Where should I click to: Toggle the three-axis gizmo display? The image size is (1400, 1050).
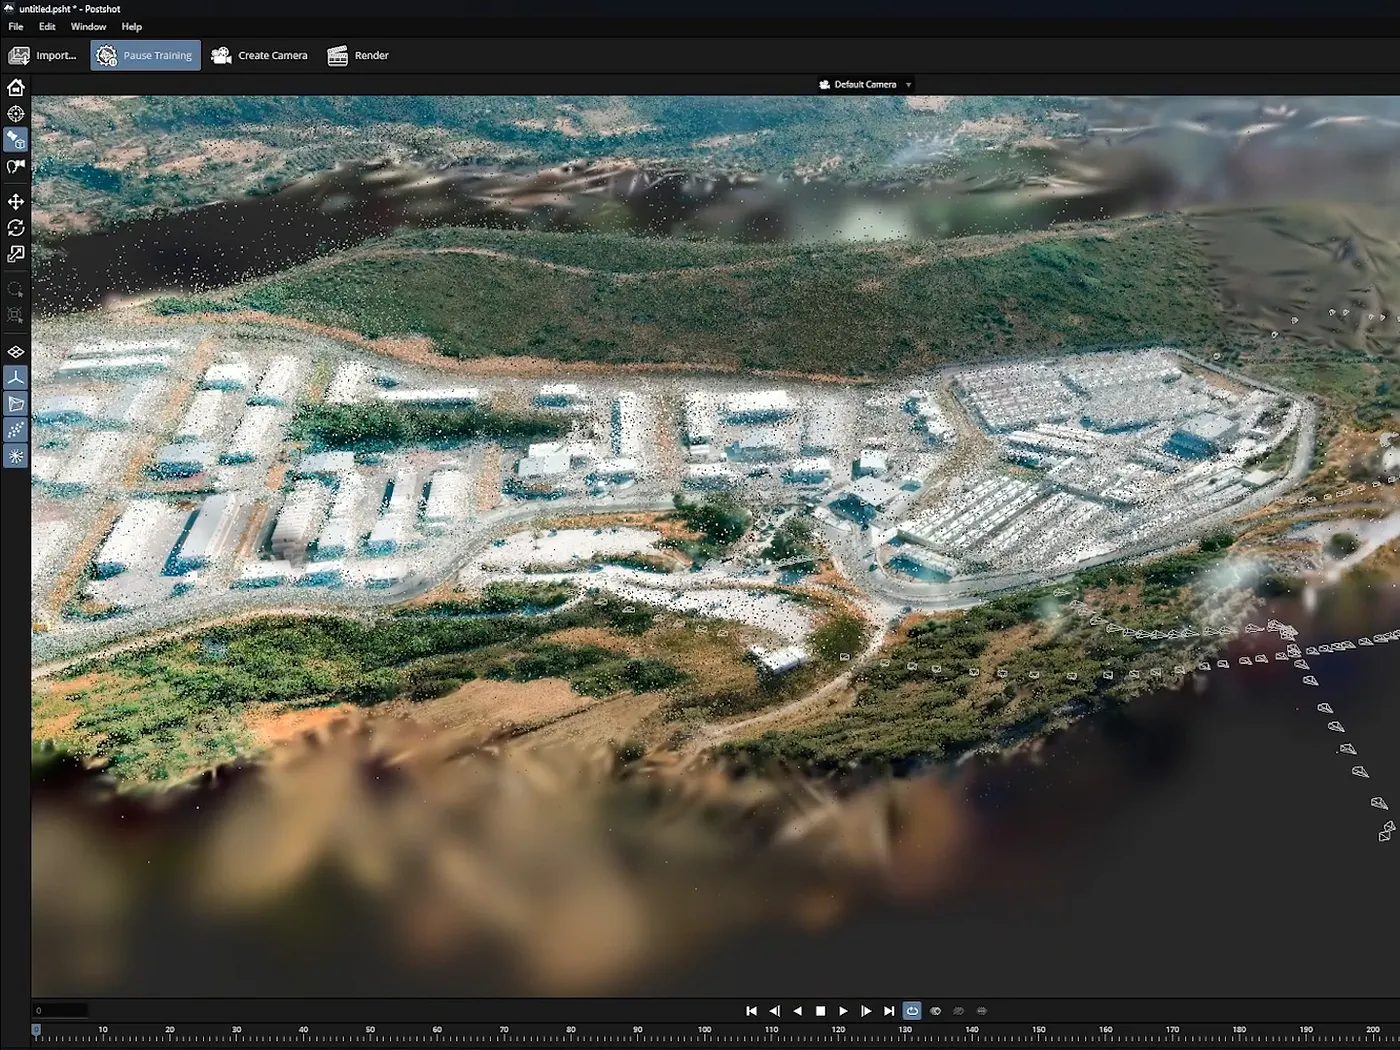pyautogui.click(x=16, y=378)
